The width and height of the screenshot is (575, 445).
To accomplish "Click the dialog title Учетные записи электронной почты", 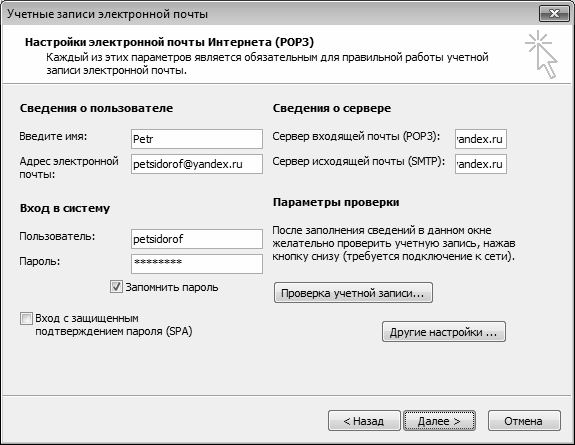I will click(107, 14).
